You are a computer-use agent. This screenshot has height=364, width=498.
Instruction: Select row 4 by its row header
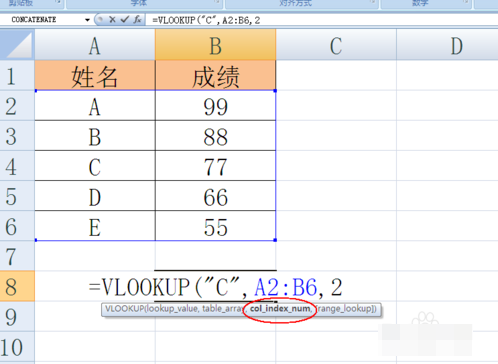(17, 166)
